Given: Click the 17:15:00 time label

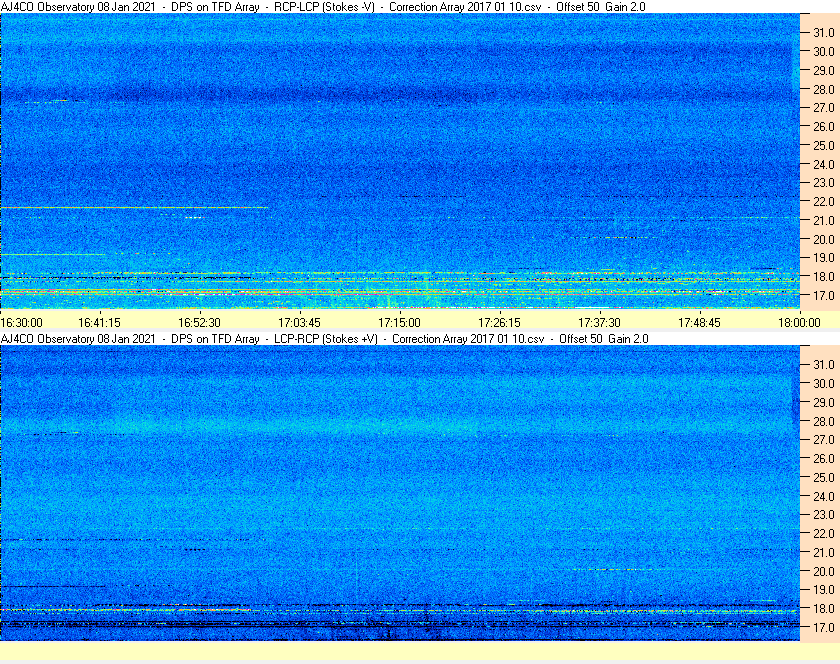Looking at the screenshot, I should point(399,323).
